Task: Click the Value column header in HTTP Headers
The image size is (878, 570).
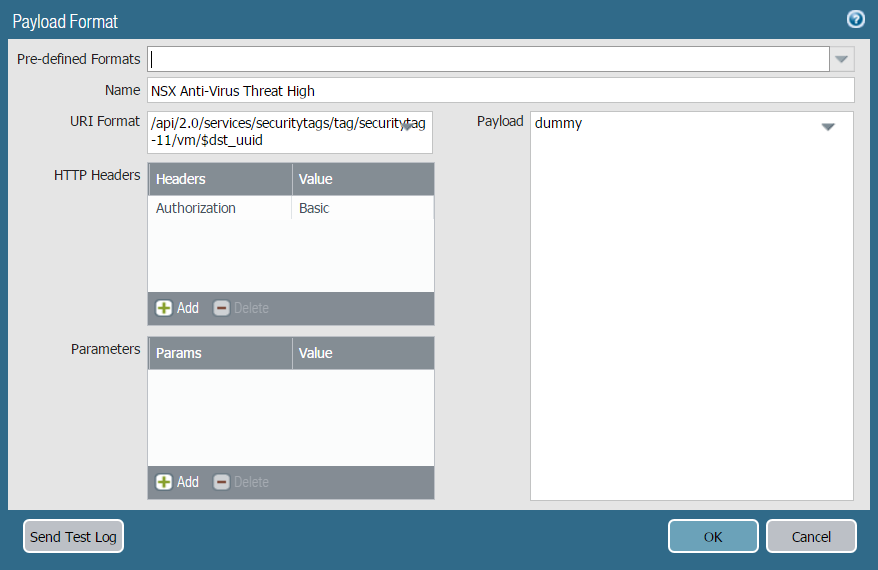Action: click(363, 179)
